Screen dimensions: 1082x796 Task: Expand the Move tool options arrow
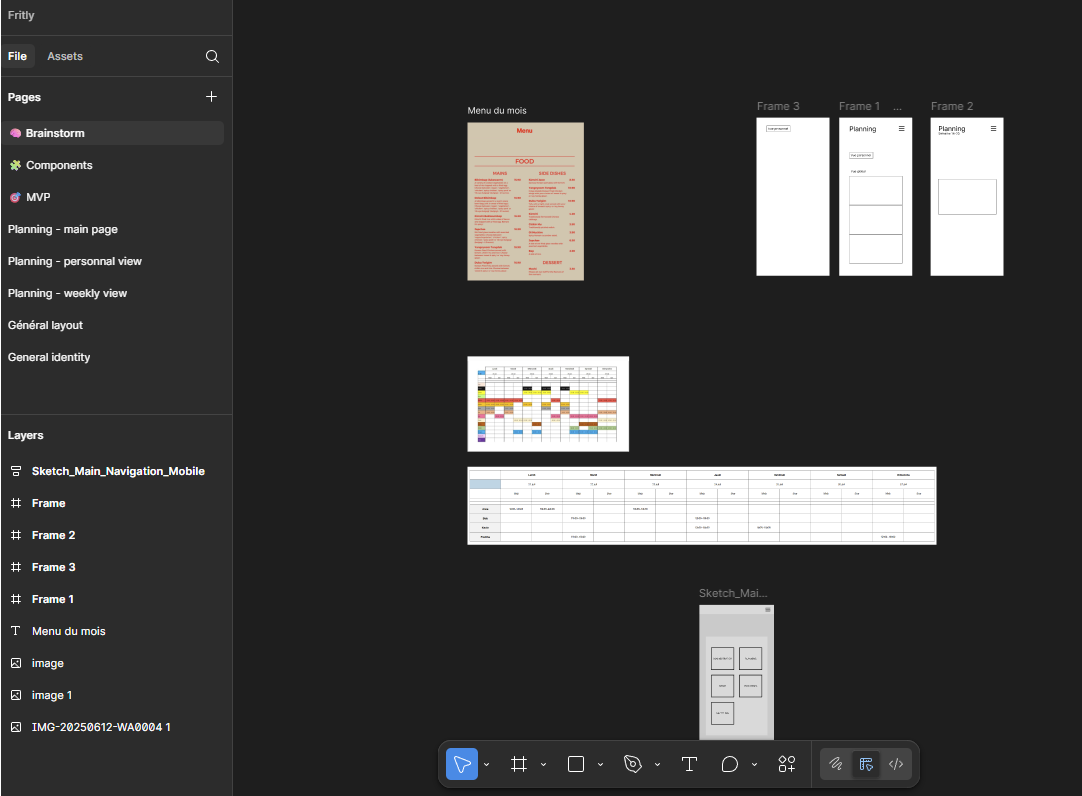point(487,765)
